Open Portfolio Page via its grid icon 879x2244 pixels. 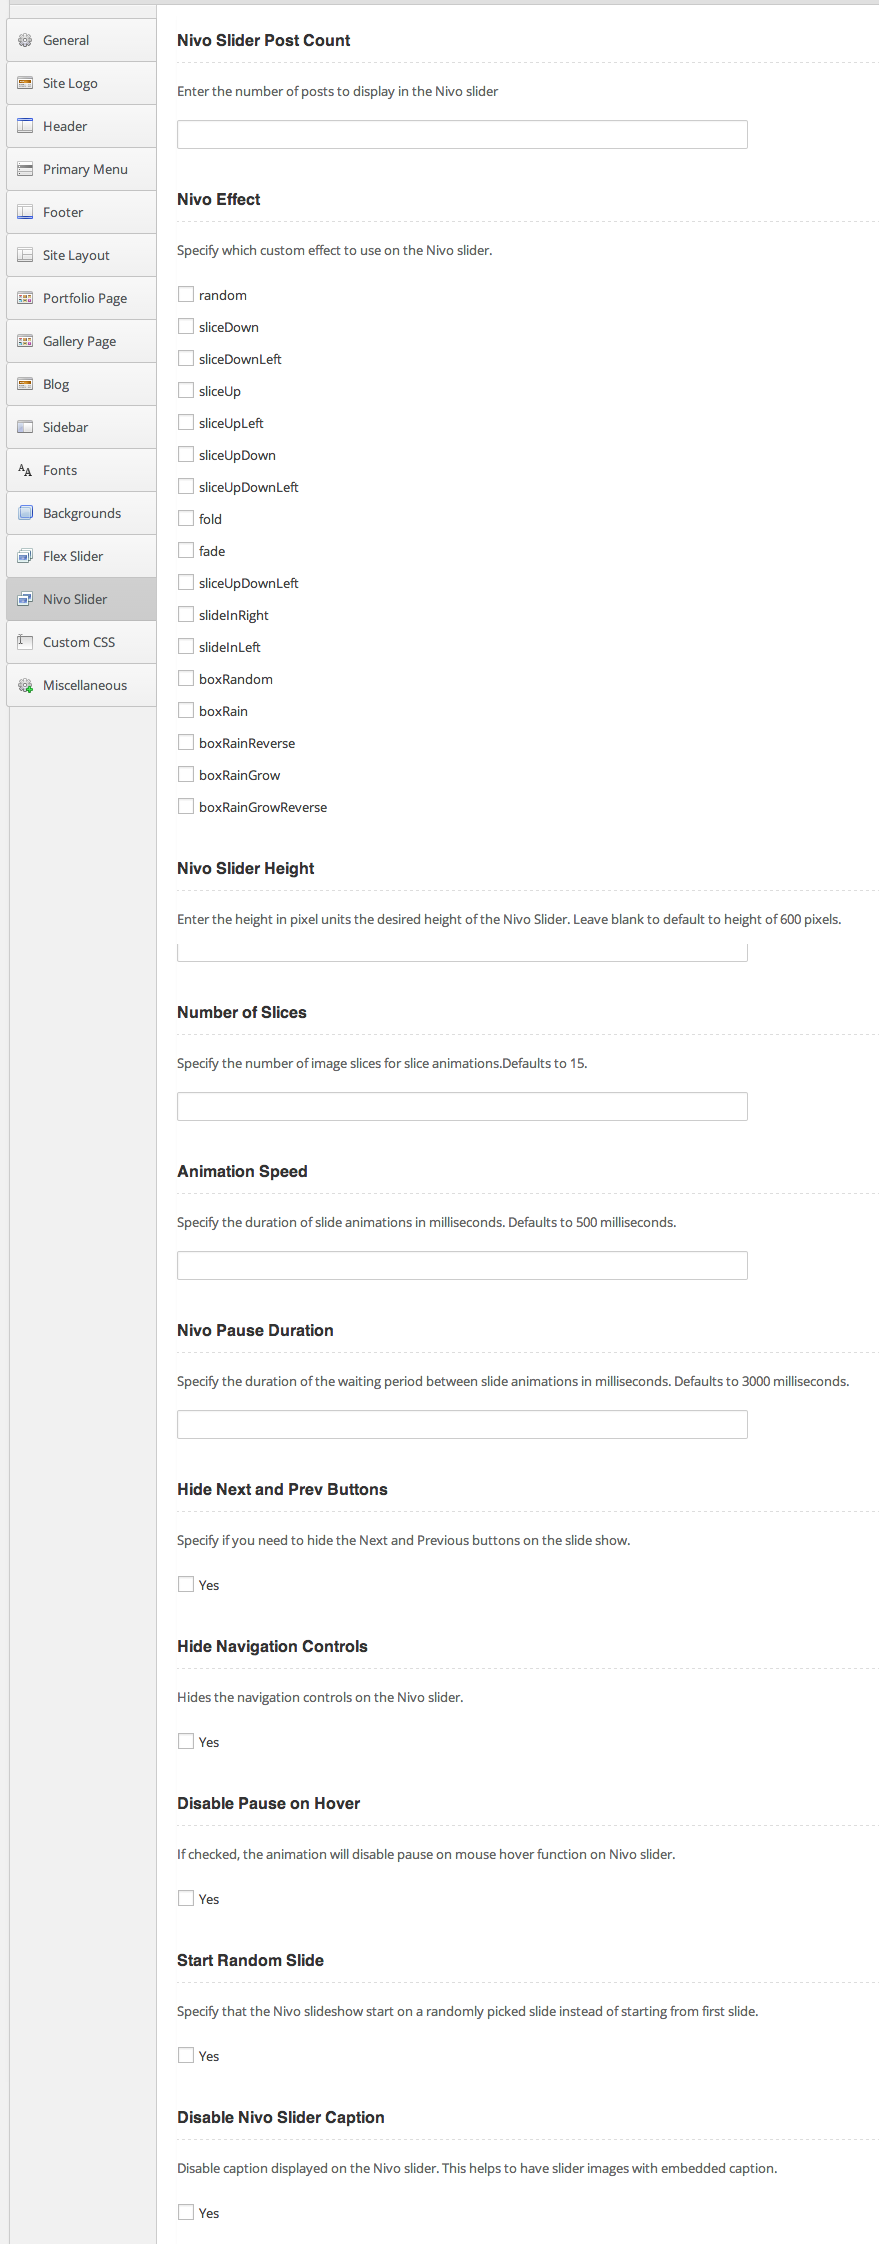[x=24, y=298]
